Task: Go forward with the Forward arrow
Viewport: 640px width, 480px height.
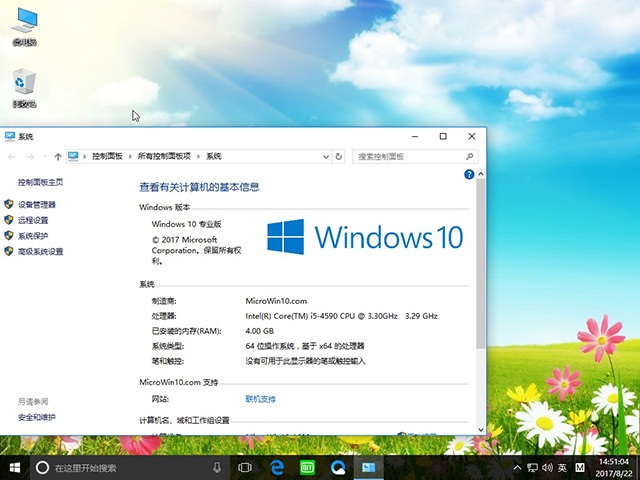Action: (30, 157)
